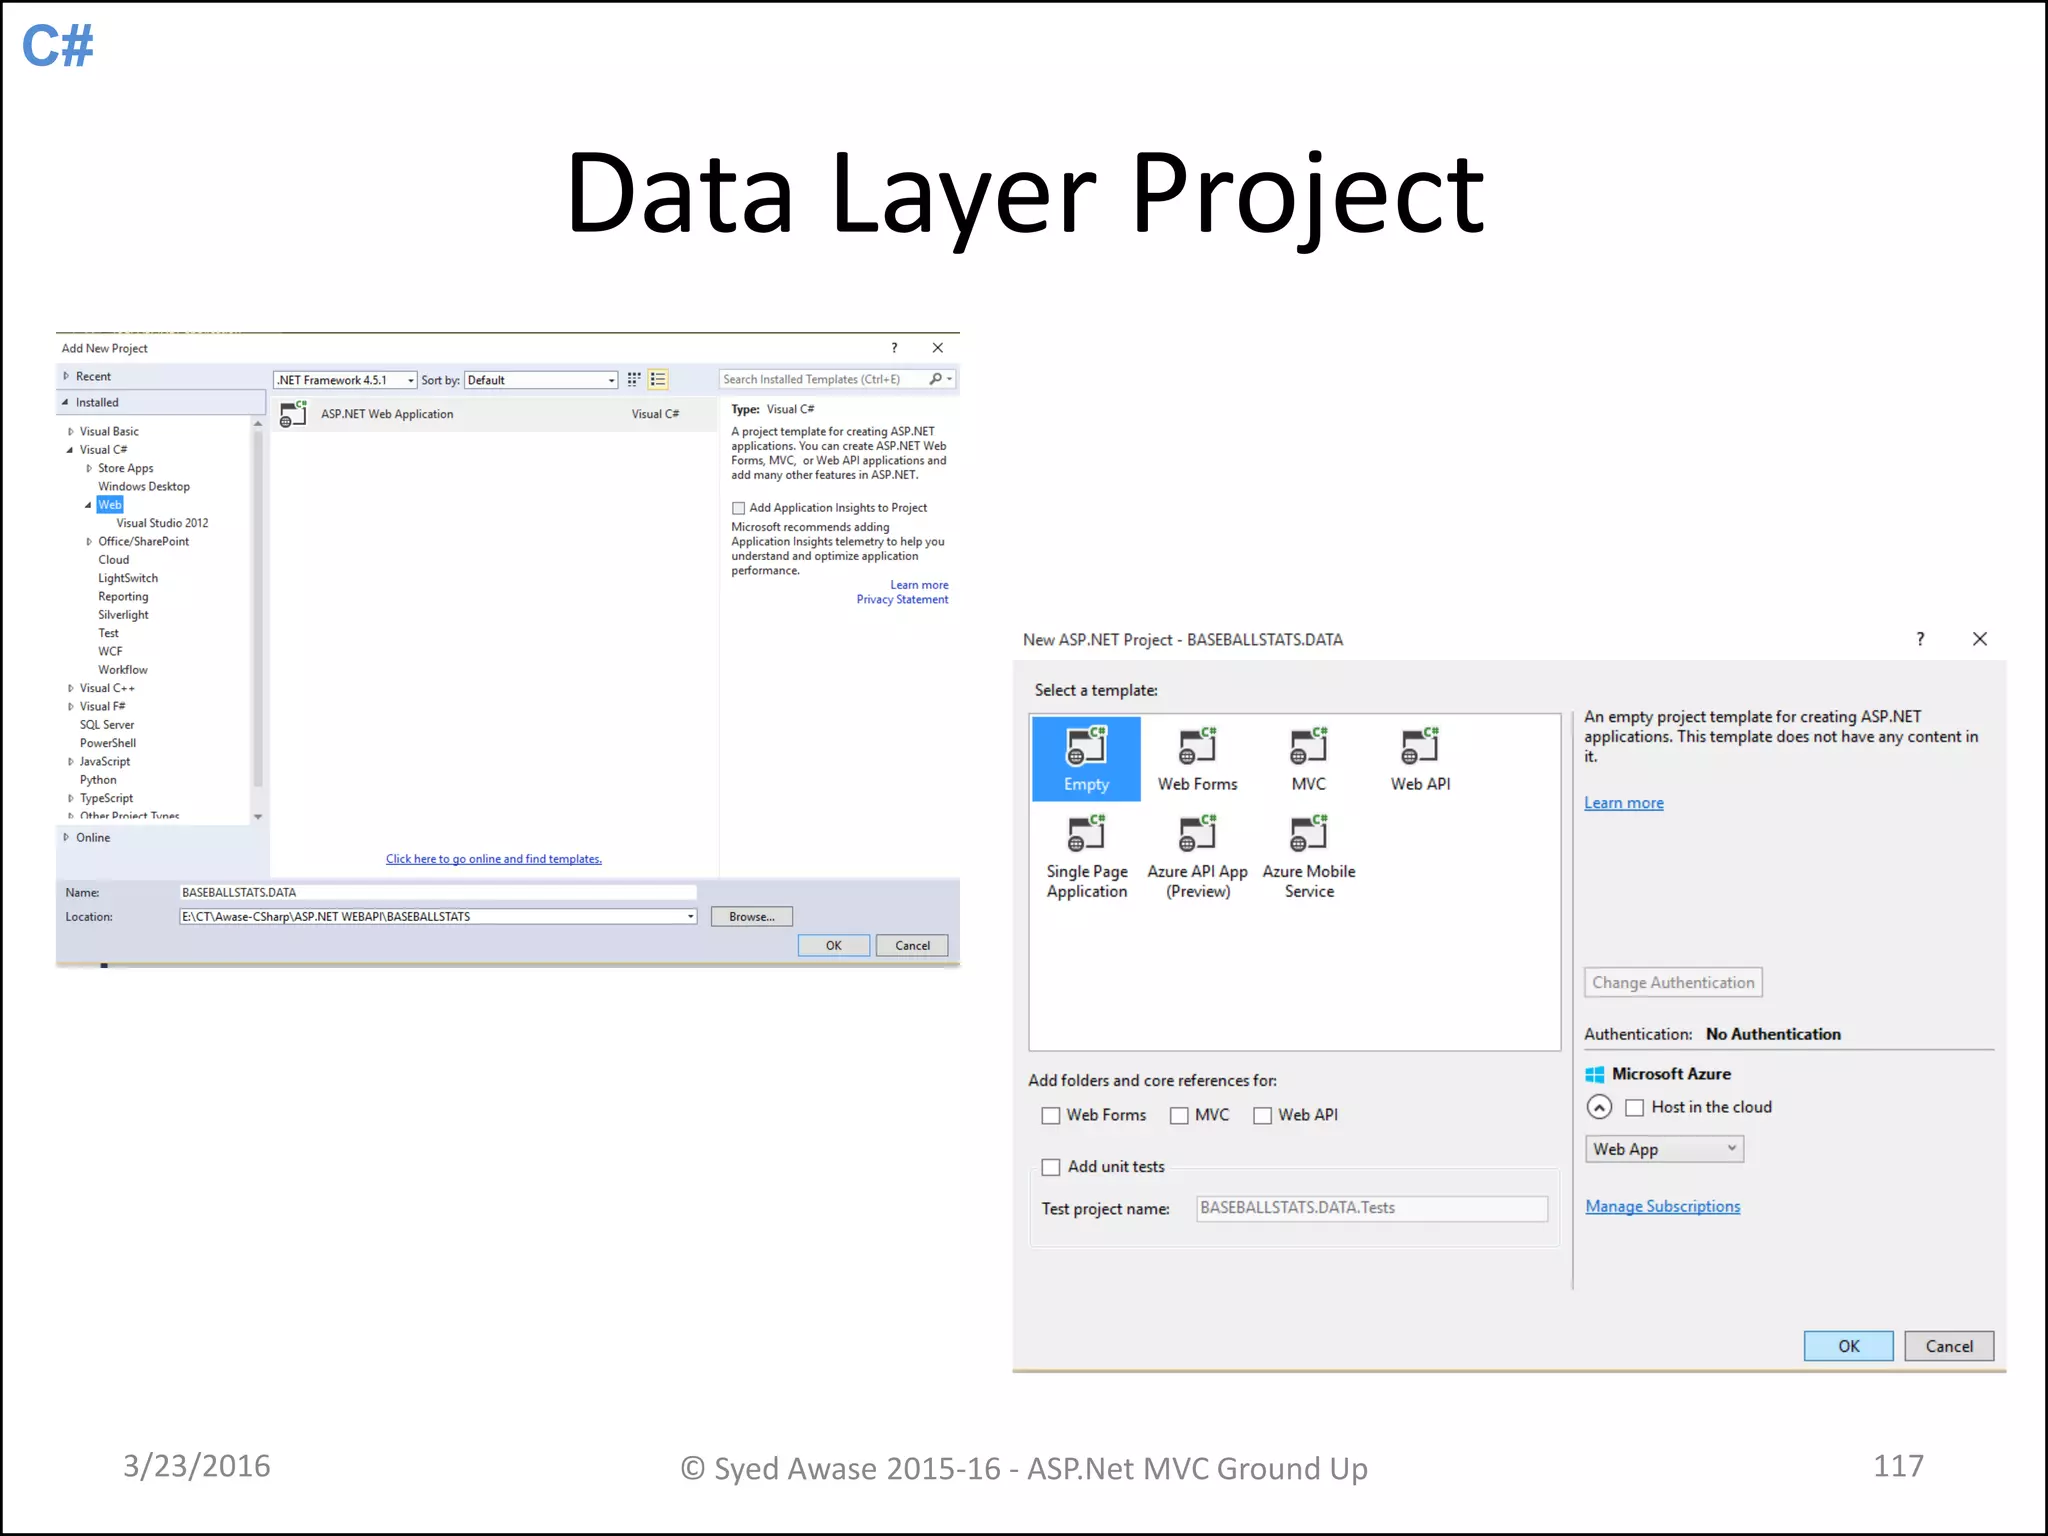Open .NET Framework 4.5.1 dropdown

coord(345,380)
